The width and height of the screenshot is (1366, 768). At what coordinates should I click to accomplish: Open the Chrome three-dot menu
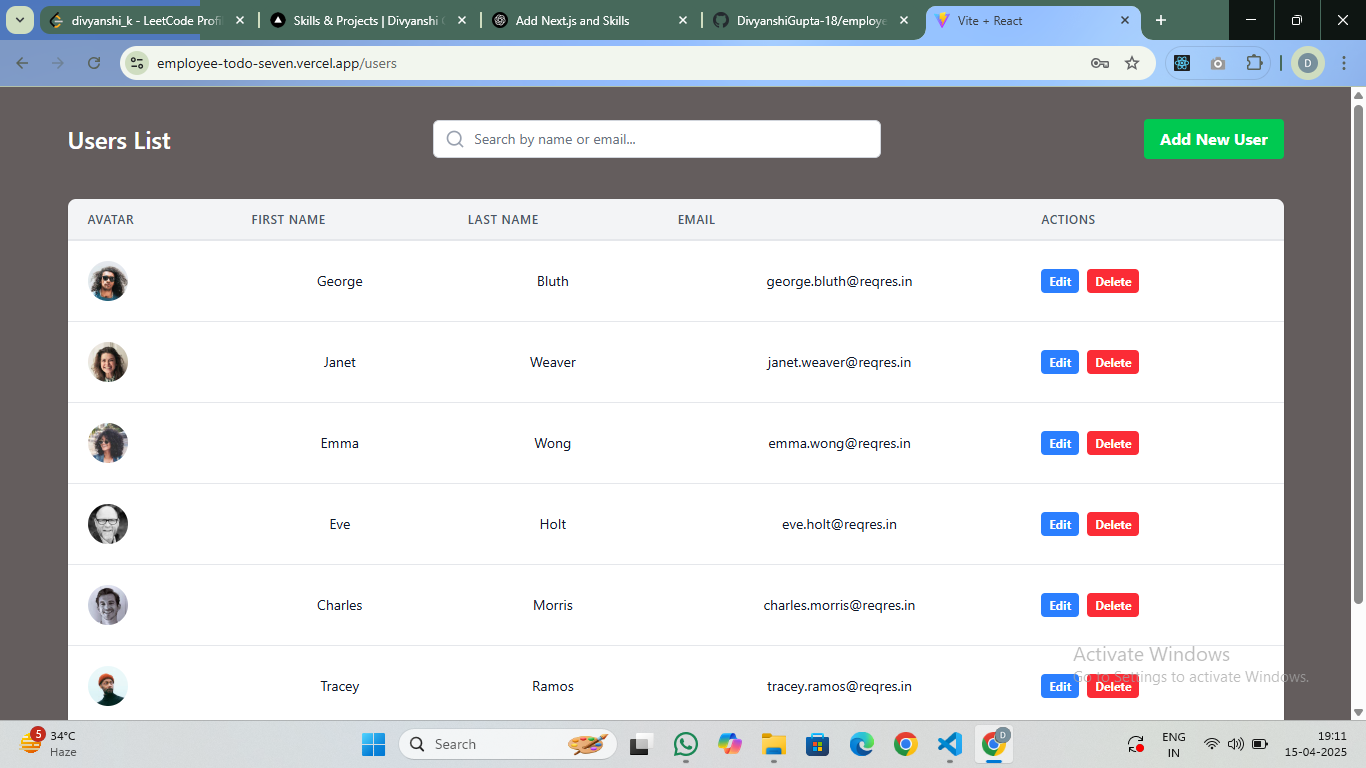coord(1344,63)
